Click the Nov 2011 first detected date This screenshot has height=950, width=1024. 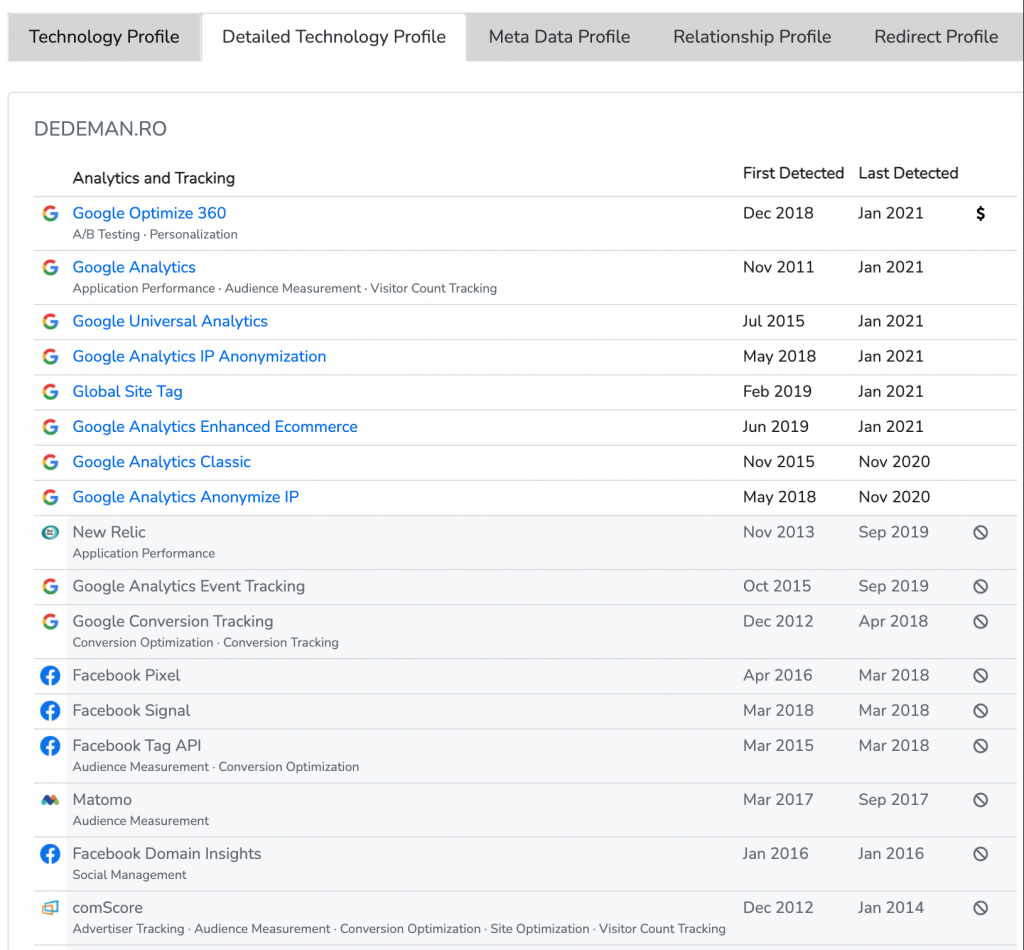[x=778, y=267]
